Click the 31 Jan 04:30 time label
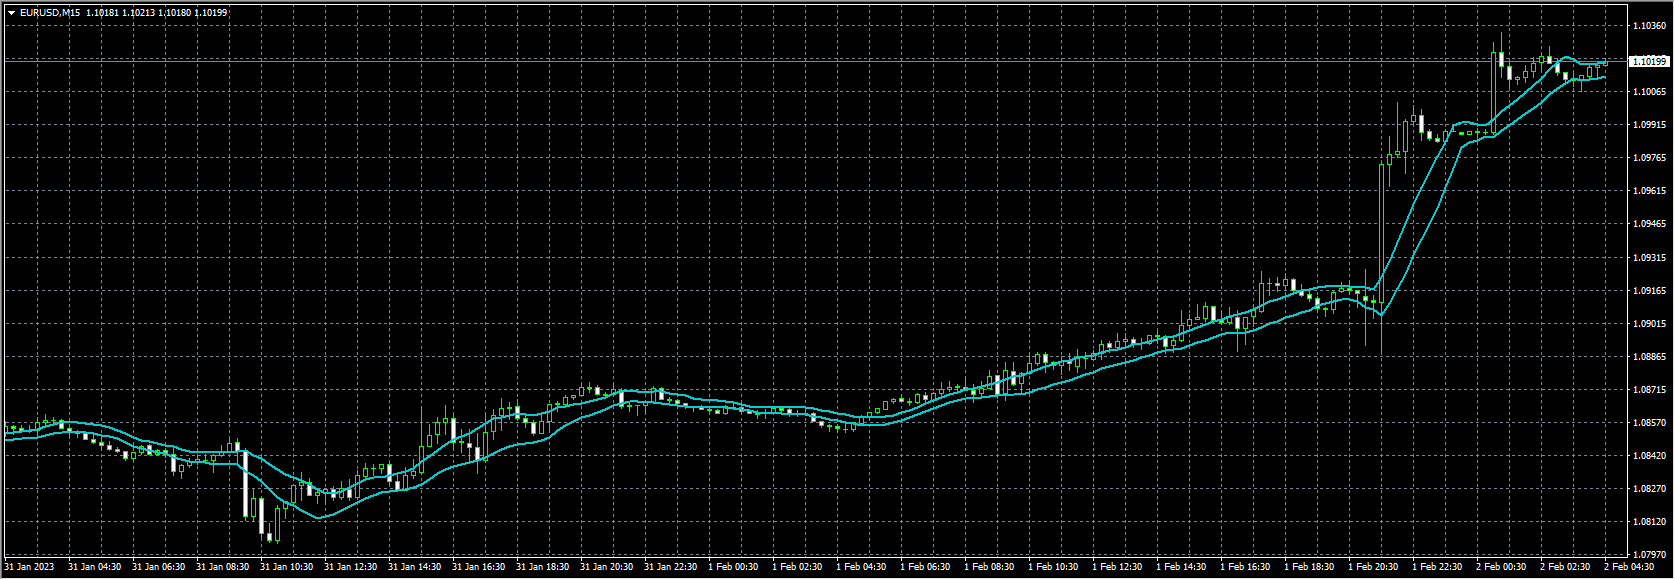Viewport: 1675px width, 580px height. pyautogui.click(x=94, y=567)
